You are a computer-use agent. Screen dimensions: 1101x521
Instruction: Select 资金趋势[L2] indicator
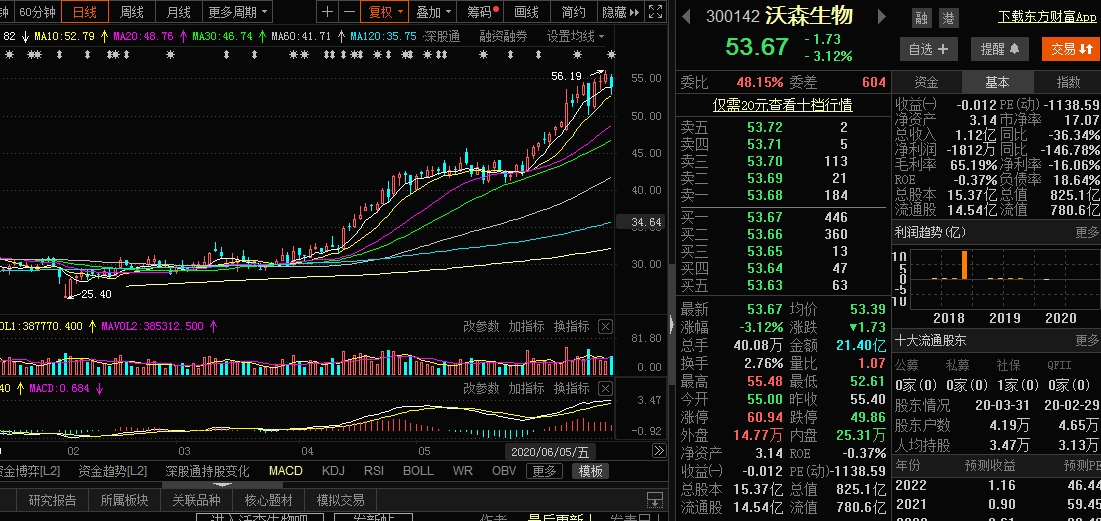pos(112,471)
